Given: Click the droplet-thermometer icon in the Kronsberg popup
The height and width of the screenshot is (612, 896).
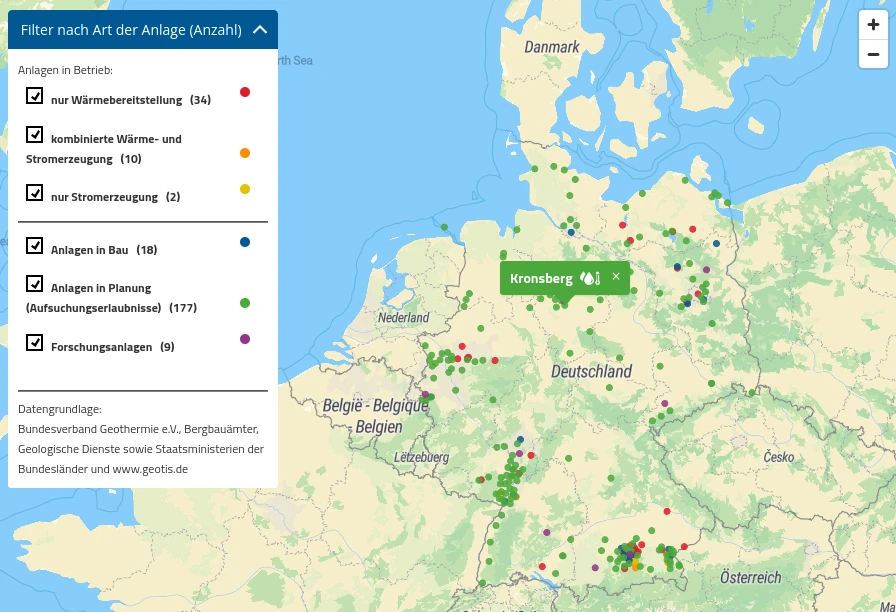Looking at the screenshot, I should [x=589, y=278].
